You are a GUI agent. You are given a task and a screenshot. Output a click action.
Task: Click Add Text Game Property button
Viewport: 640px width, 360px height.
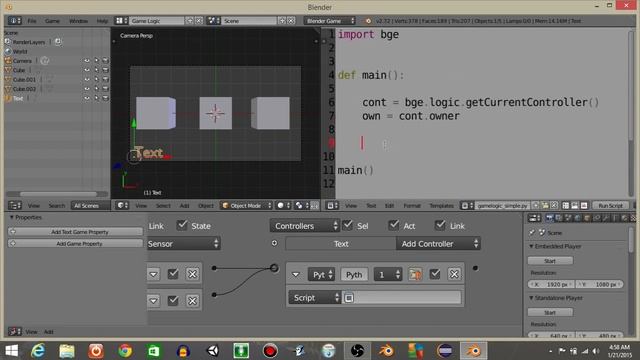coord(76,232)
